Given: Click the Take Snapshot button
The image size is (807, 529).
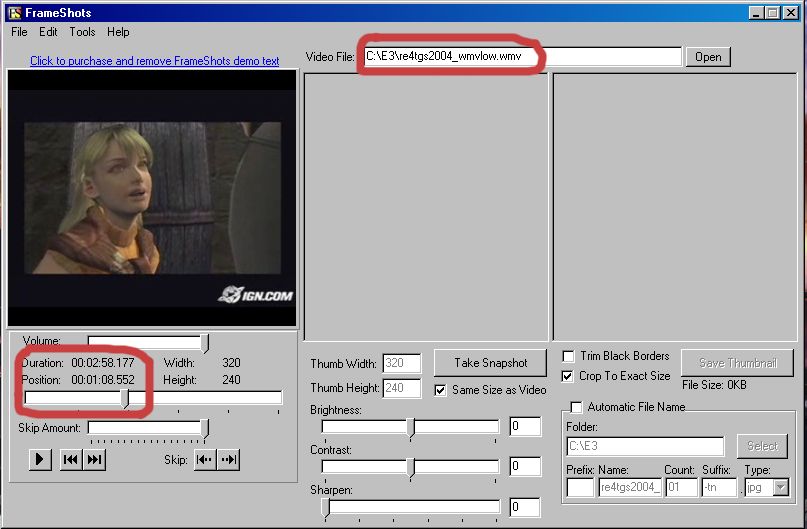Looking at the screenshot, I should coord(489,362).
